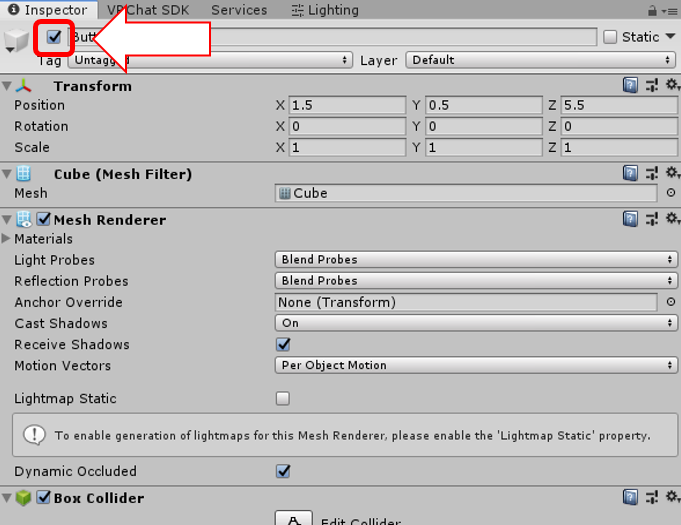Open the Lighting tab
This screenshot has width=681, height=525.
(x=325, y=10)
